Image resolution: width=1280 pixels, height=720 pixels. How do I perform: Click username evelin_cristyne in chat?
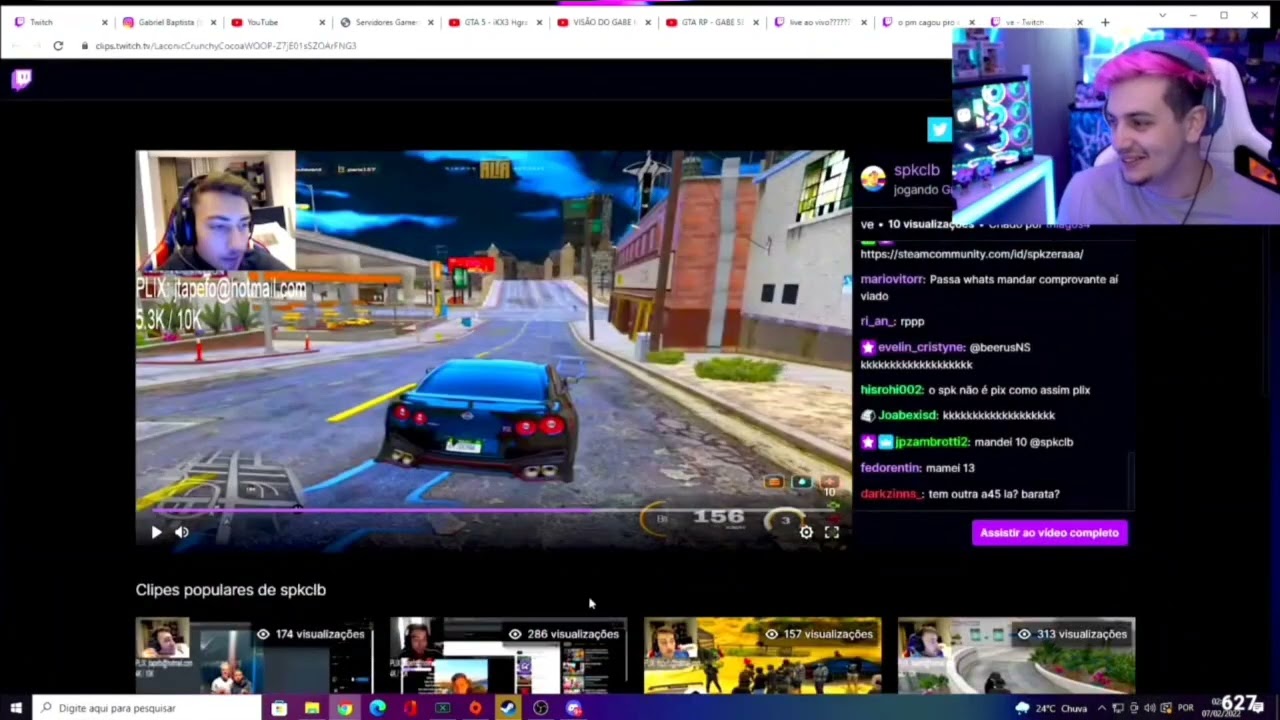click(x=921, y=347)
